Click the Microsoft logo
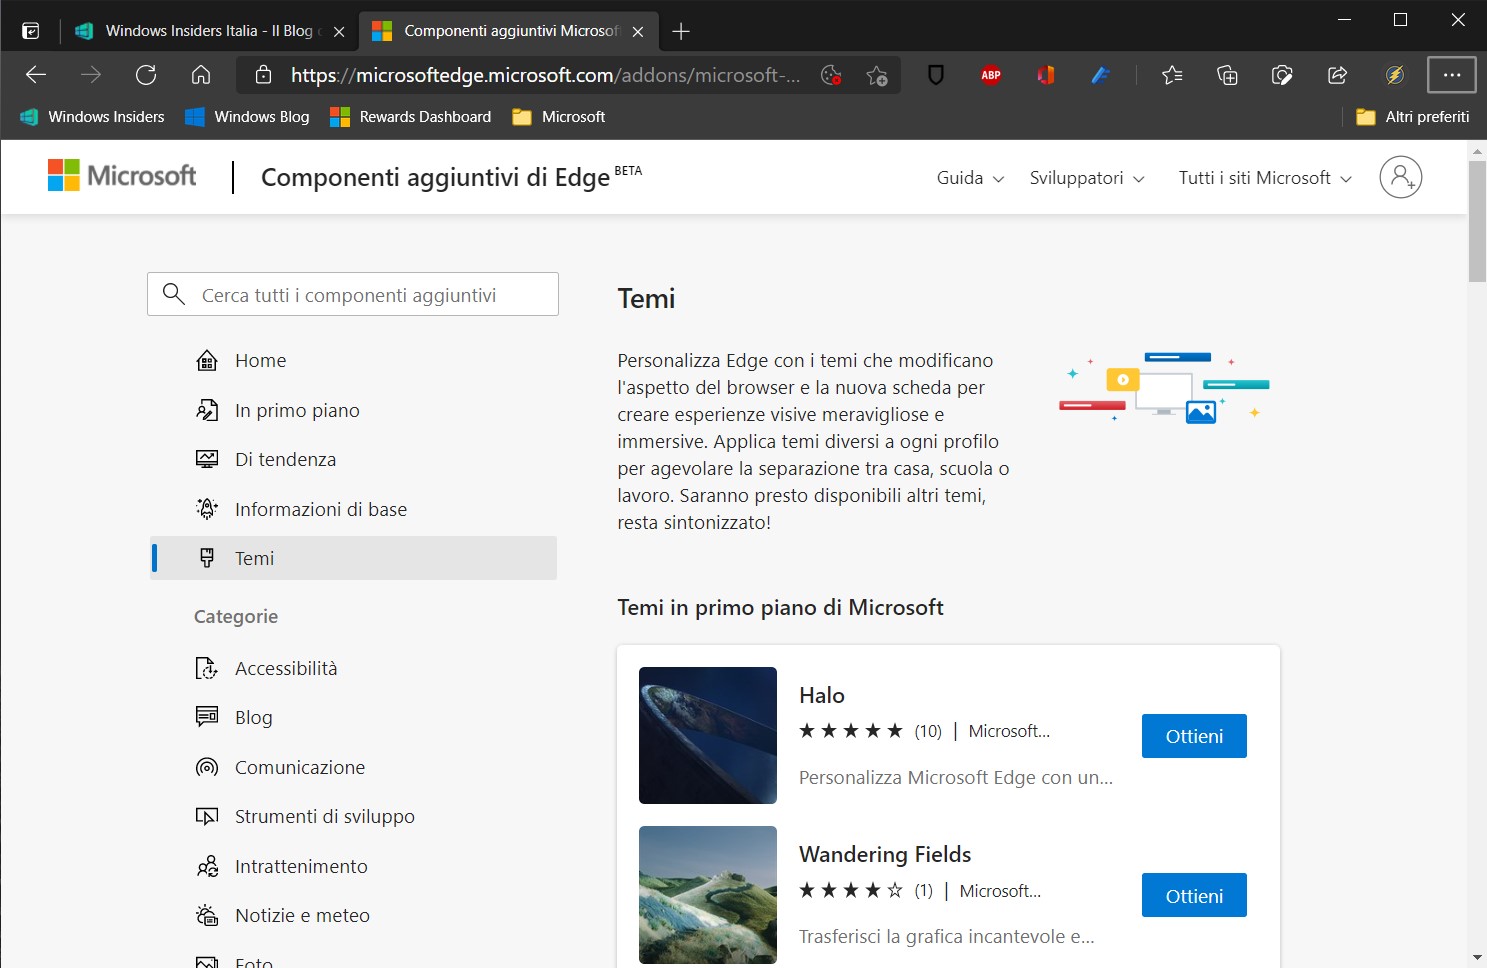This screenshot has height=968, width=1487. click(x=122, y=176)
